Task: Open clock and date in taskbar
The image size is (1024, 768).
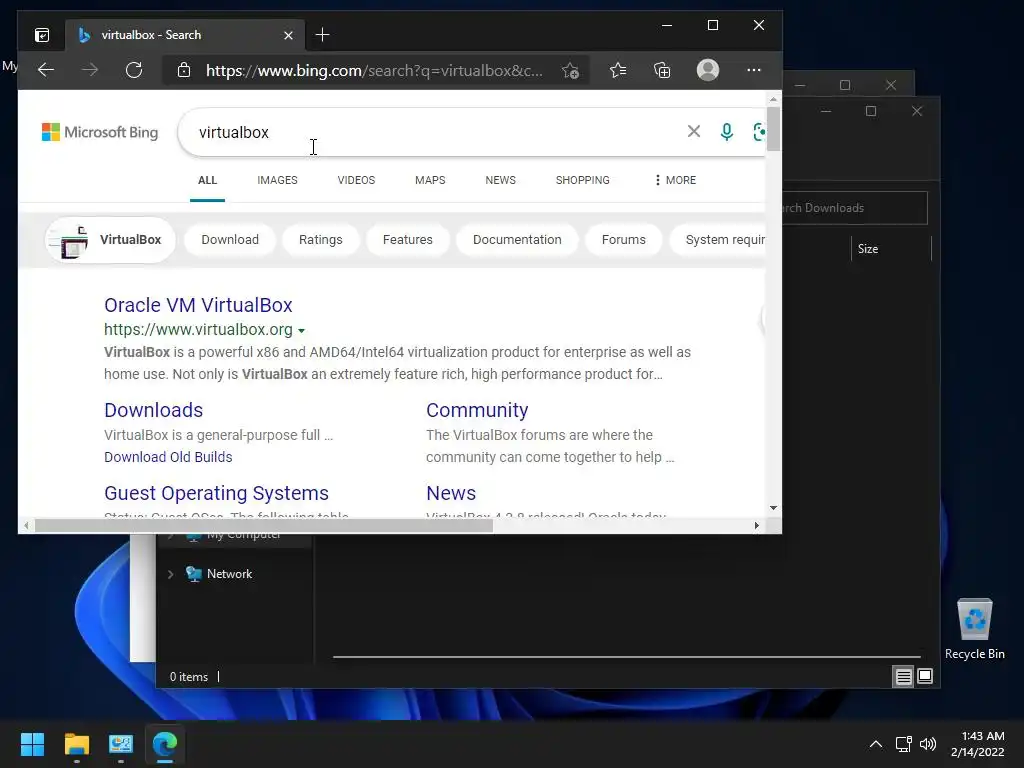Action: point(978,744)
